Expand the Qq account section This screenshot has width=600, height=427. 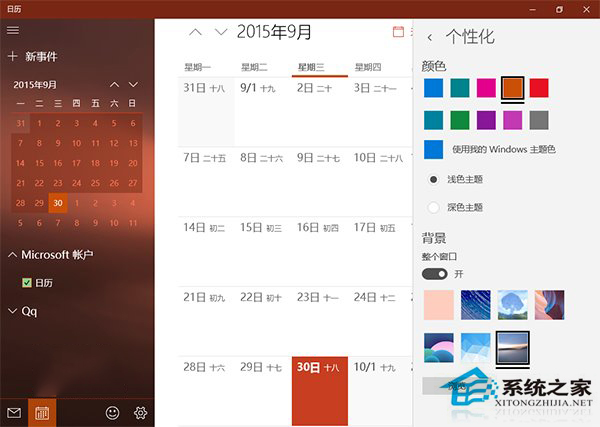(x=23, y=311)
